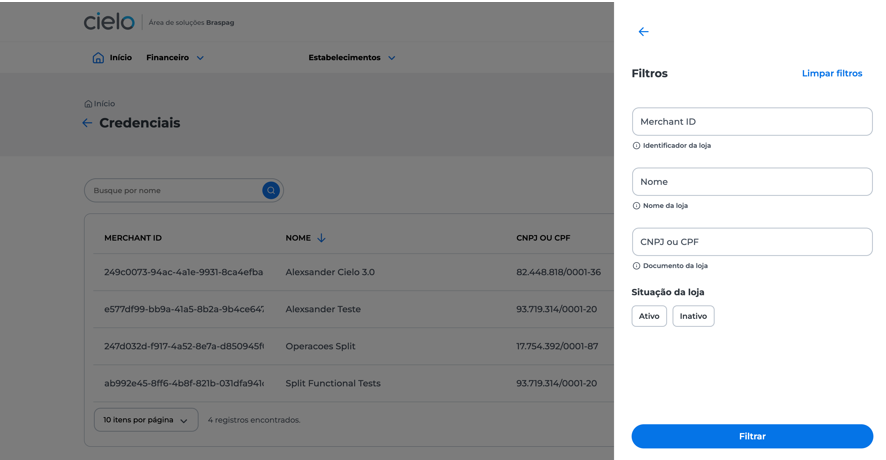
Task: Focus the Nome filter field
Action: pyautogui.click(x=752, y=181)
